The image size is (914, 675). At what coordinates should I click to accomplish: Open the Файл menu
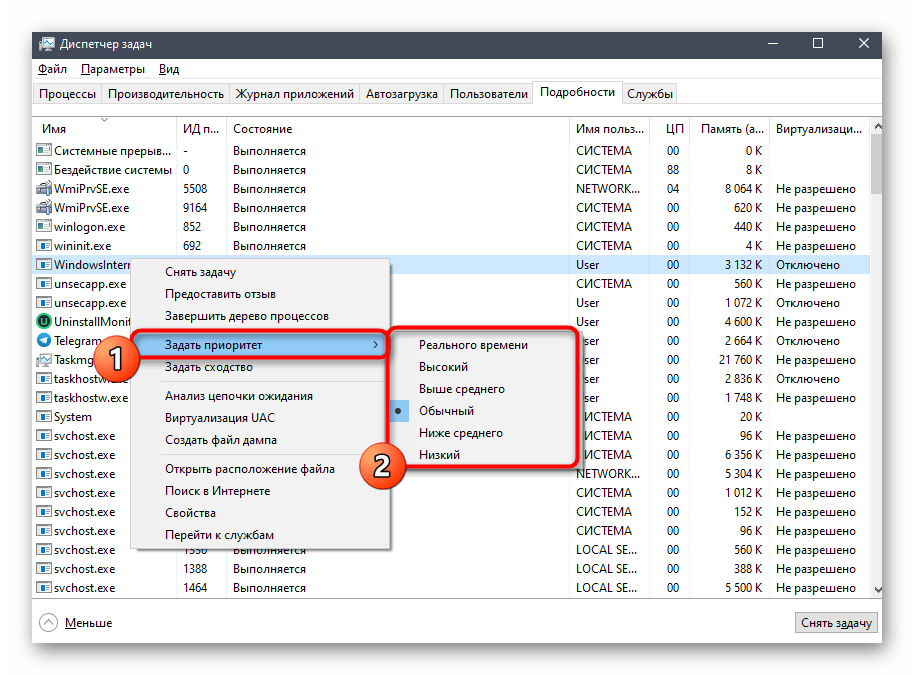coord(52,69)
